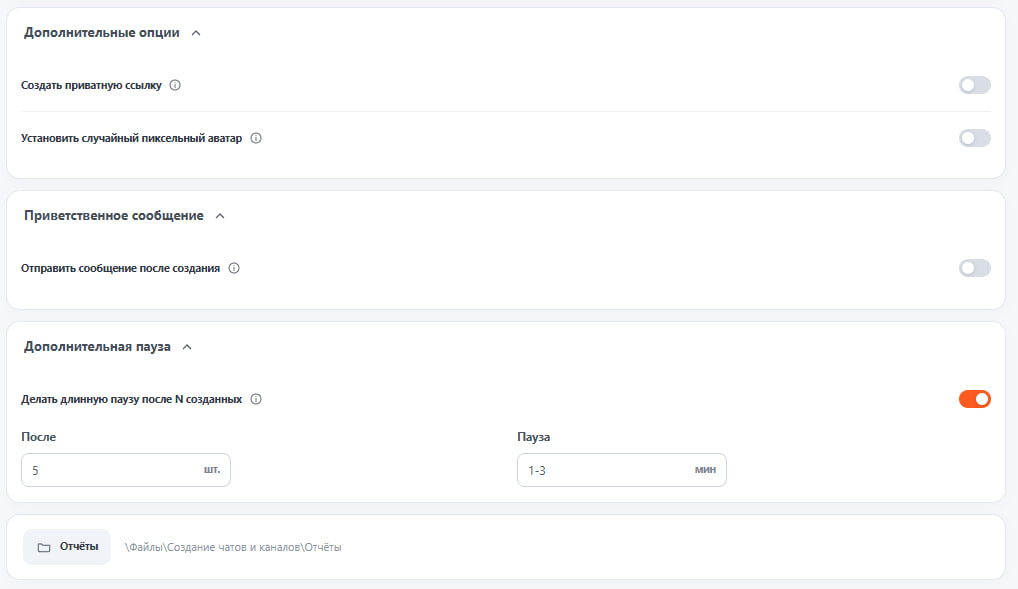Open the Отчёты reports button

67,547
